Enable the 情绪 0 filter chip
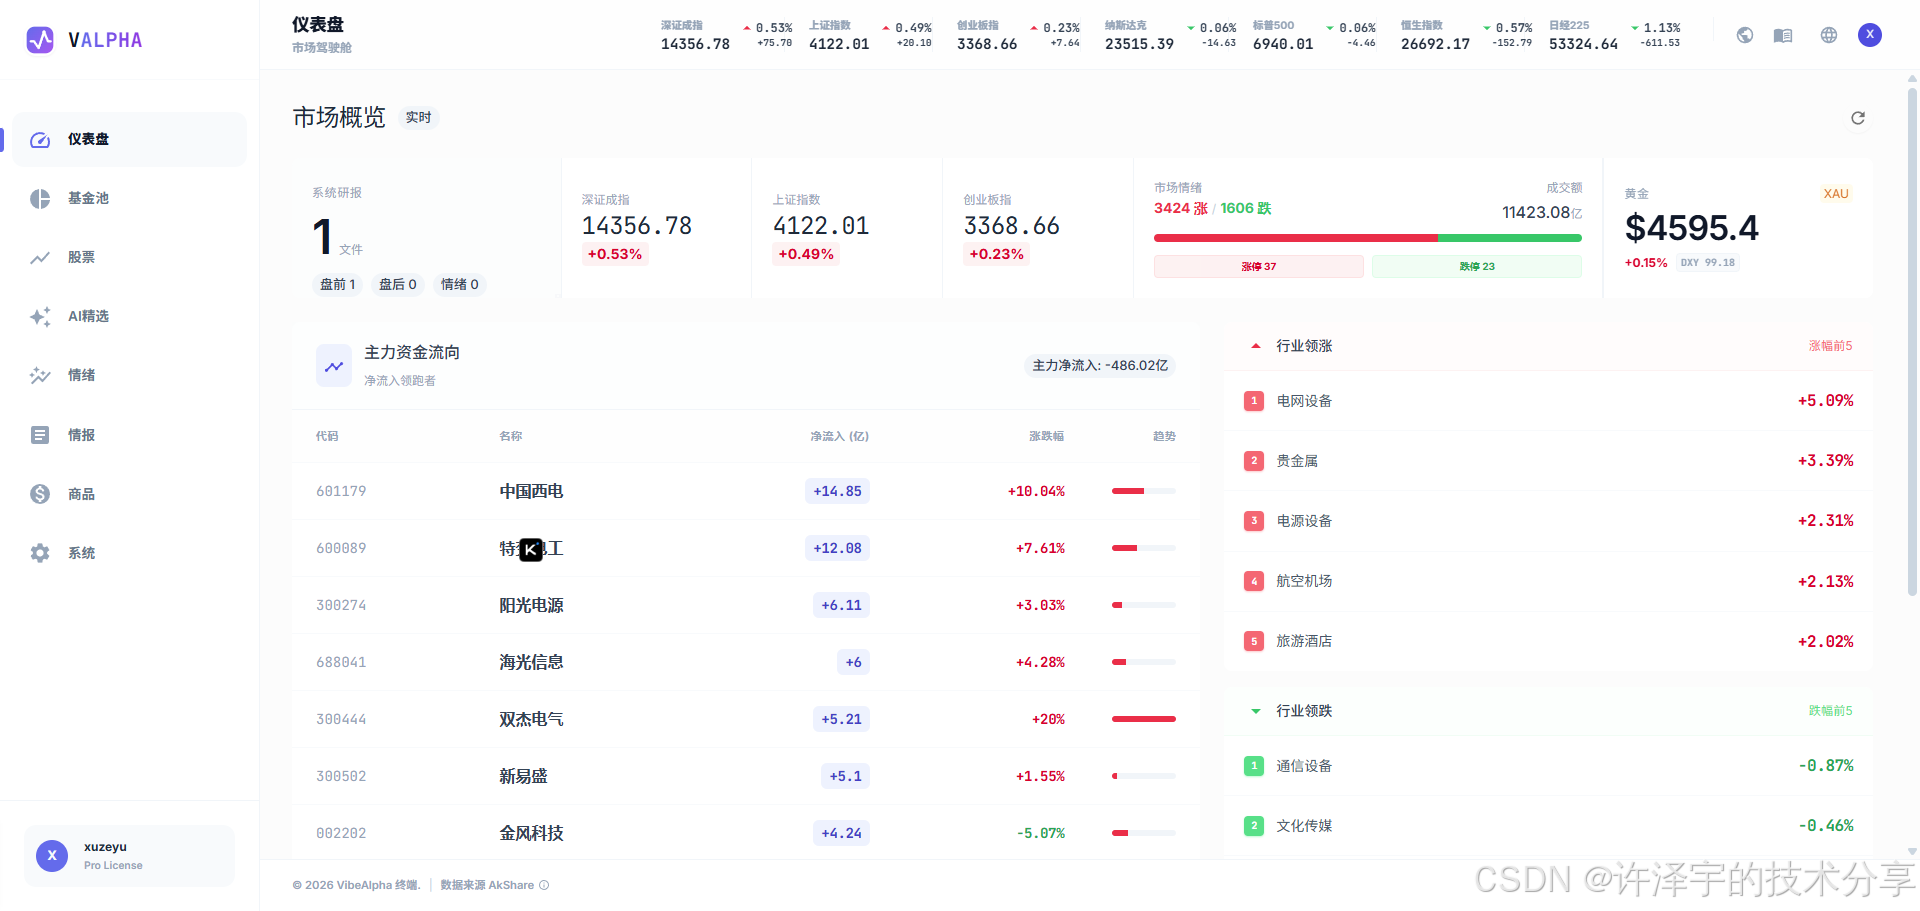1920x911 pixels. point(460,284)
